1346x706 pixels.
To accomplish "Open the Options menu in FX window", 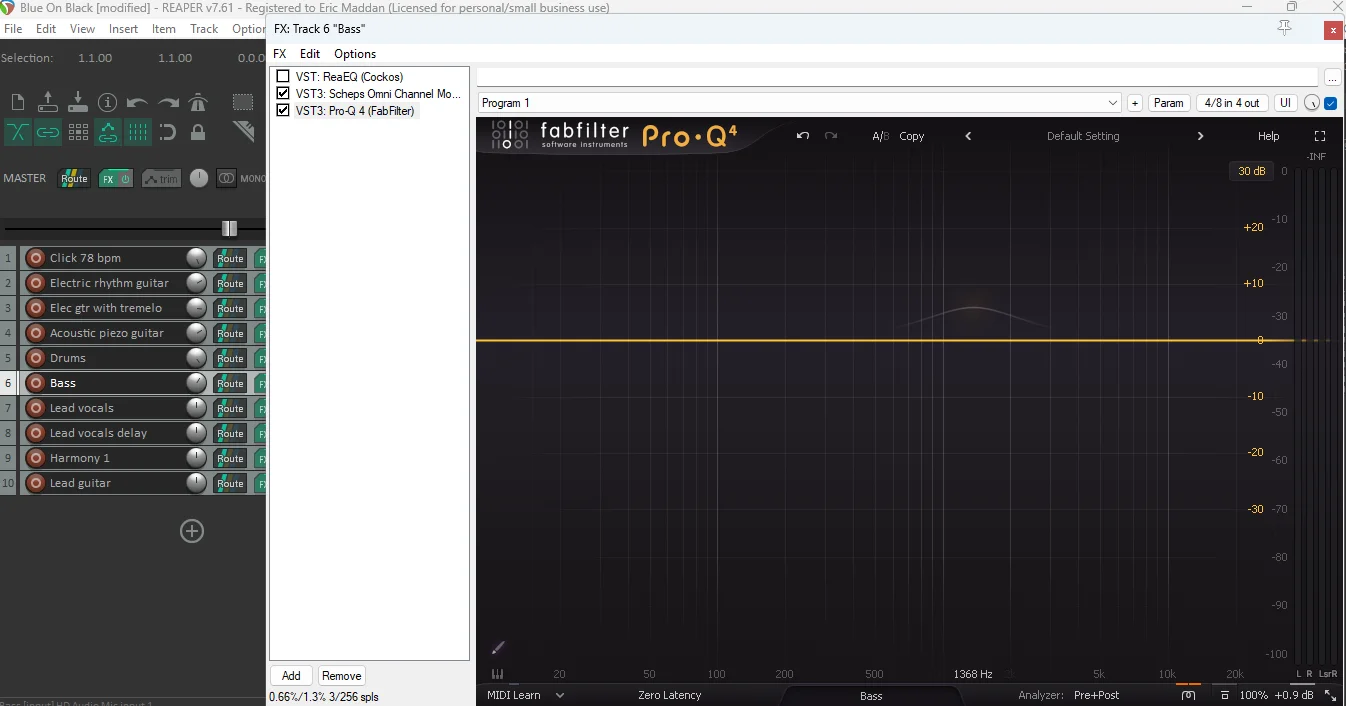I will point(355,54).
